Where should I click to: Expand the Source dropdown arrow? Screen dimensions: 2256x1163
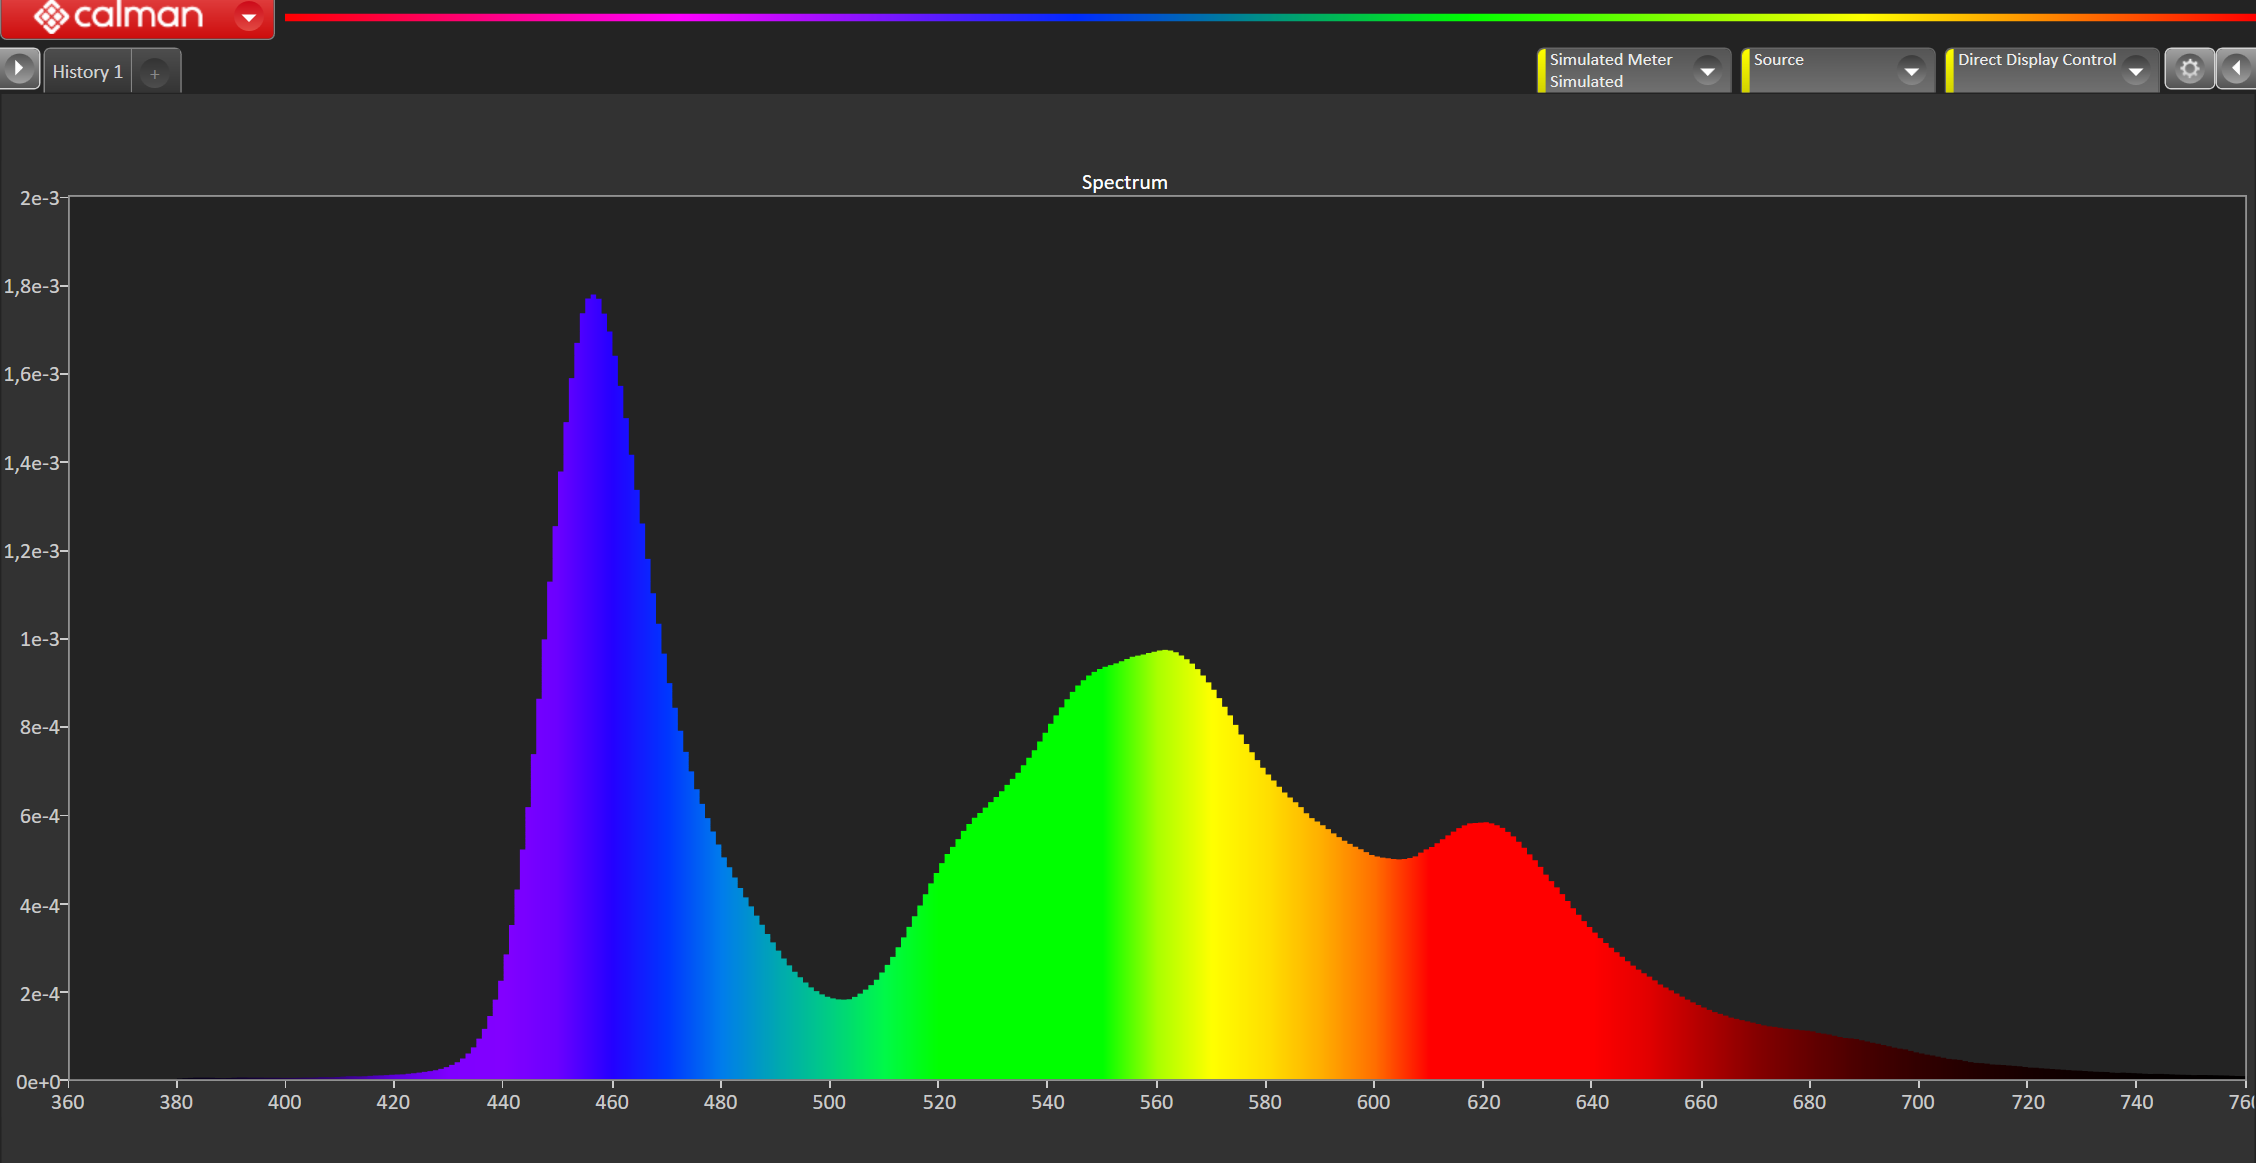1911,71
